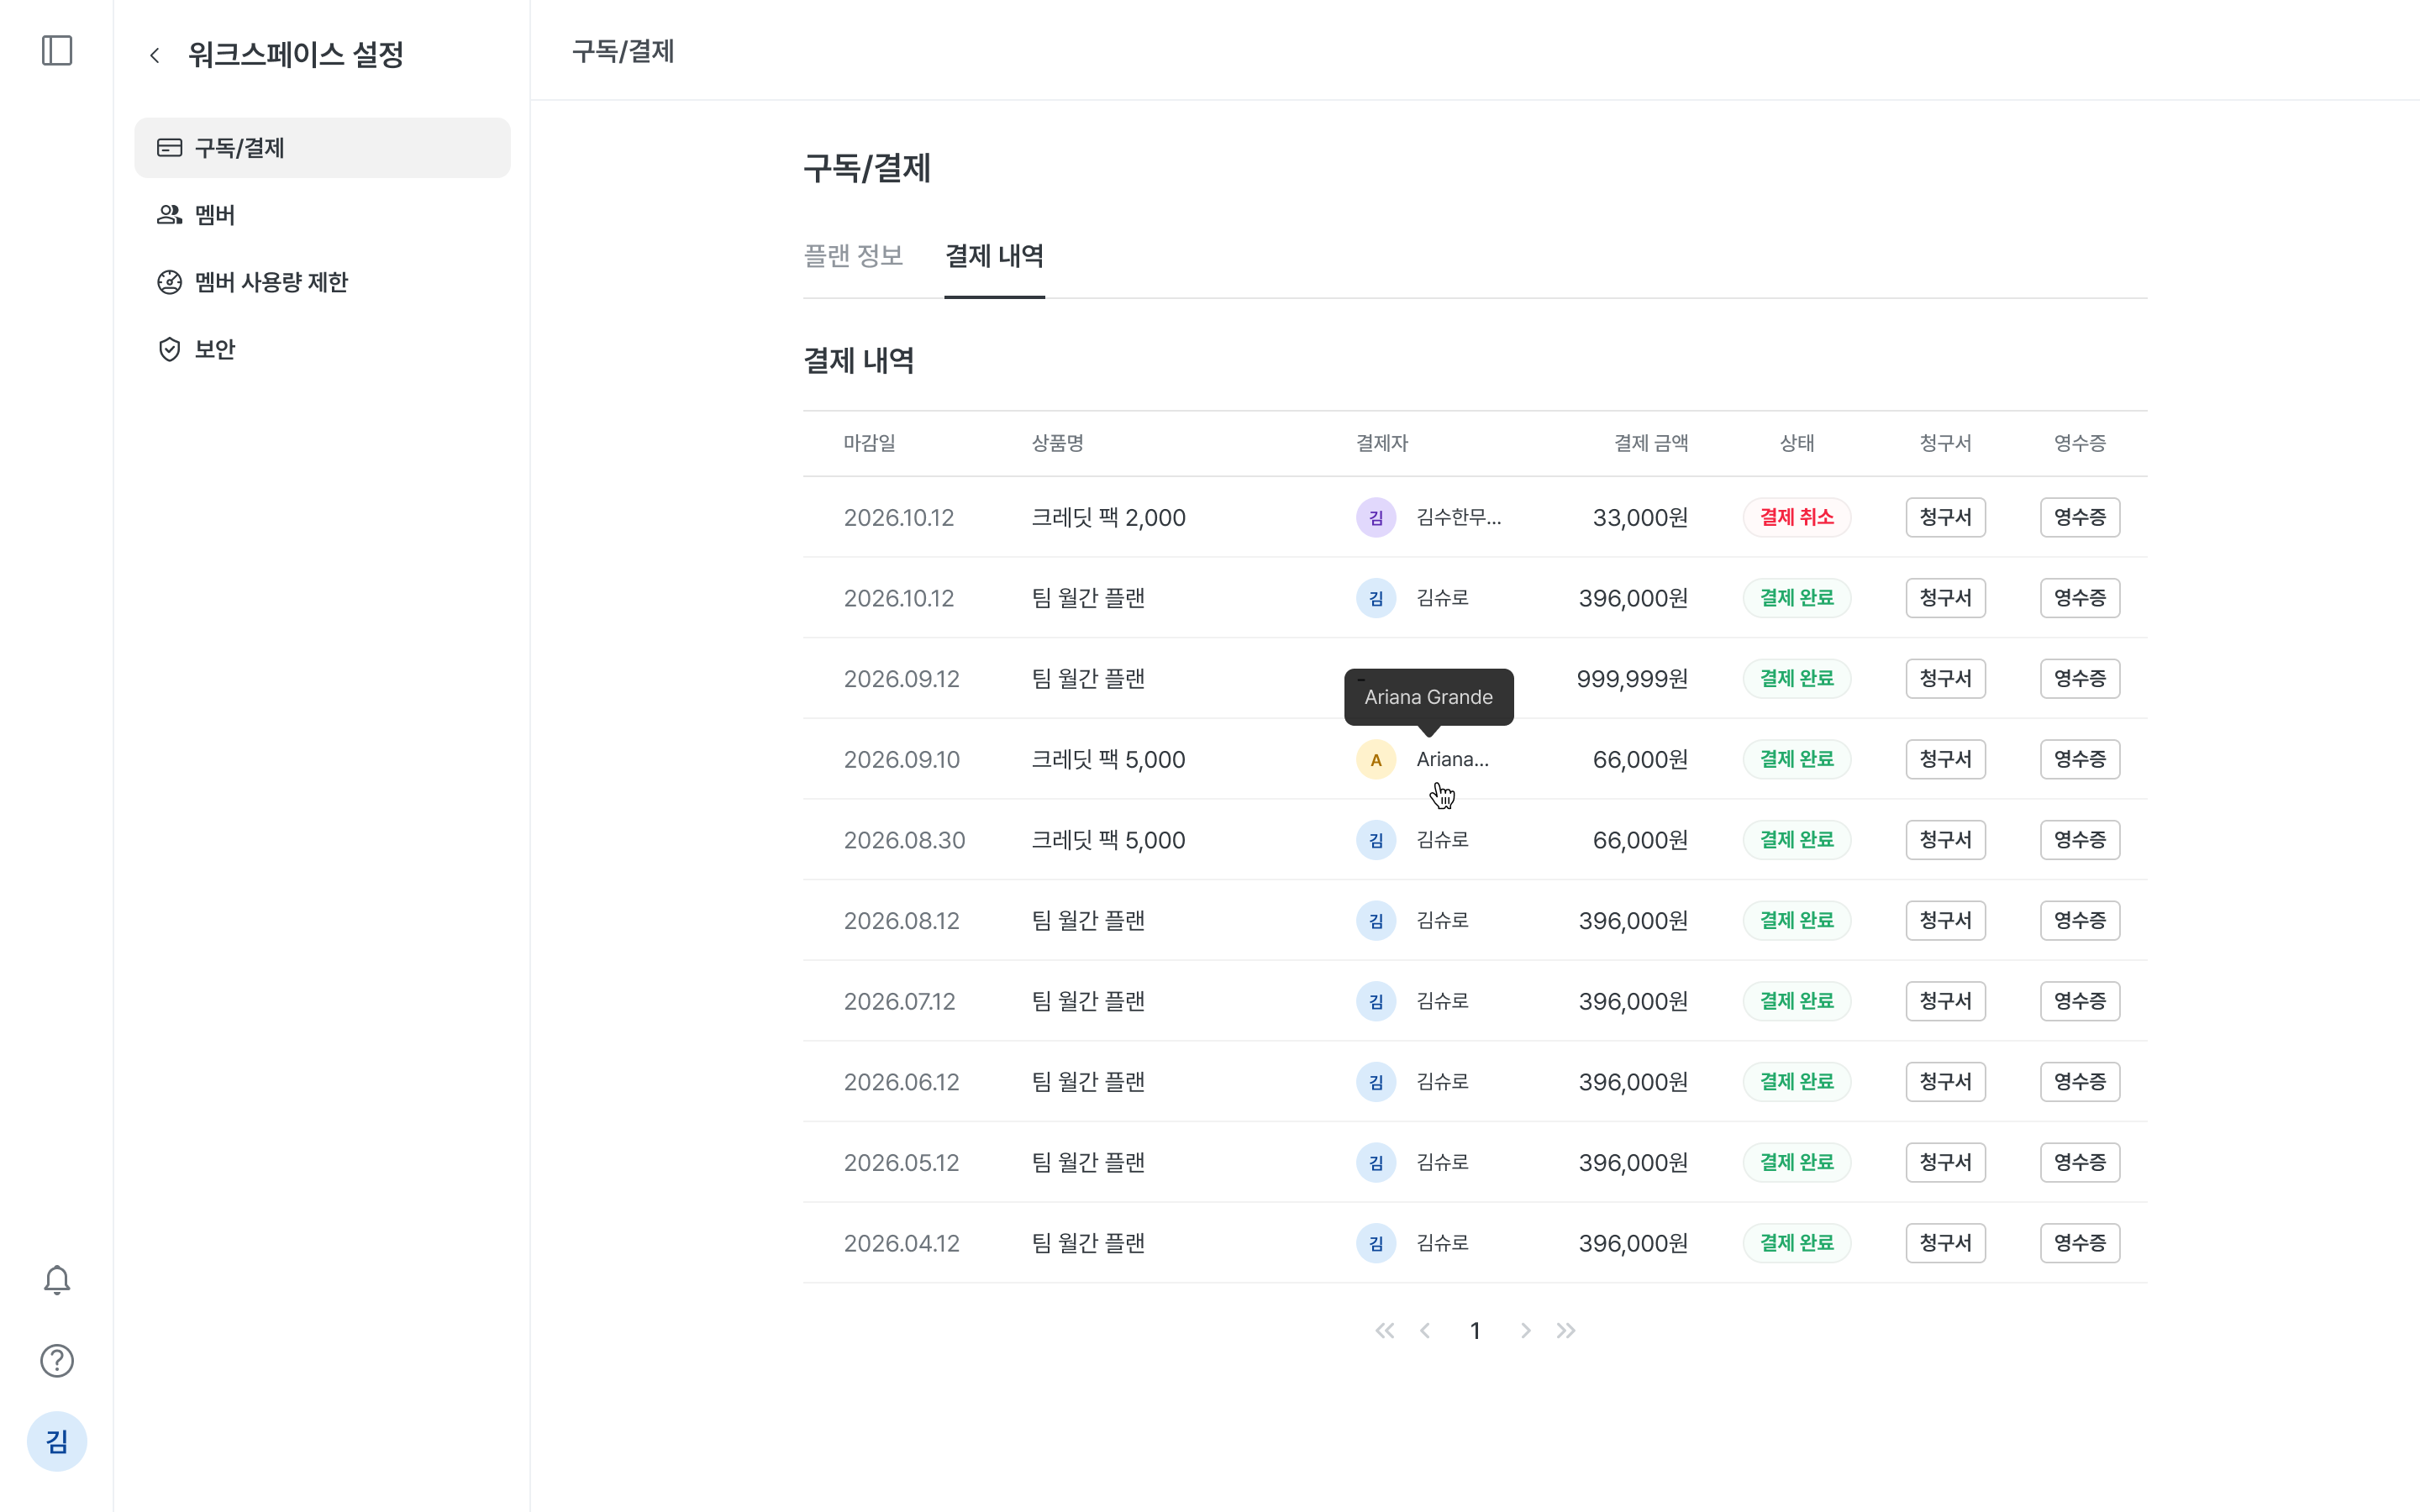This screenshot has width=2420, height=1512.
Task: Open 청구서 for the 999,999원 payment
Action: [x=1945, y=678]
